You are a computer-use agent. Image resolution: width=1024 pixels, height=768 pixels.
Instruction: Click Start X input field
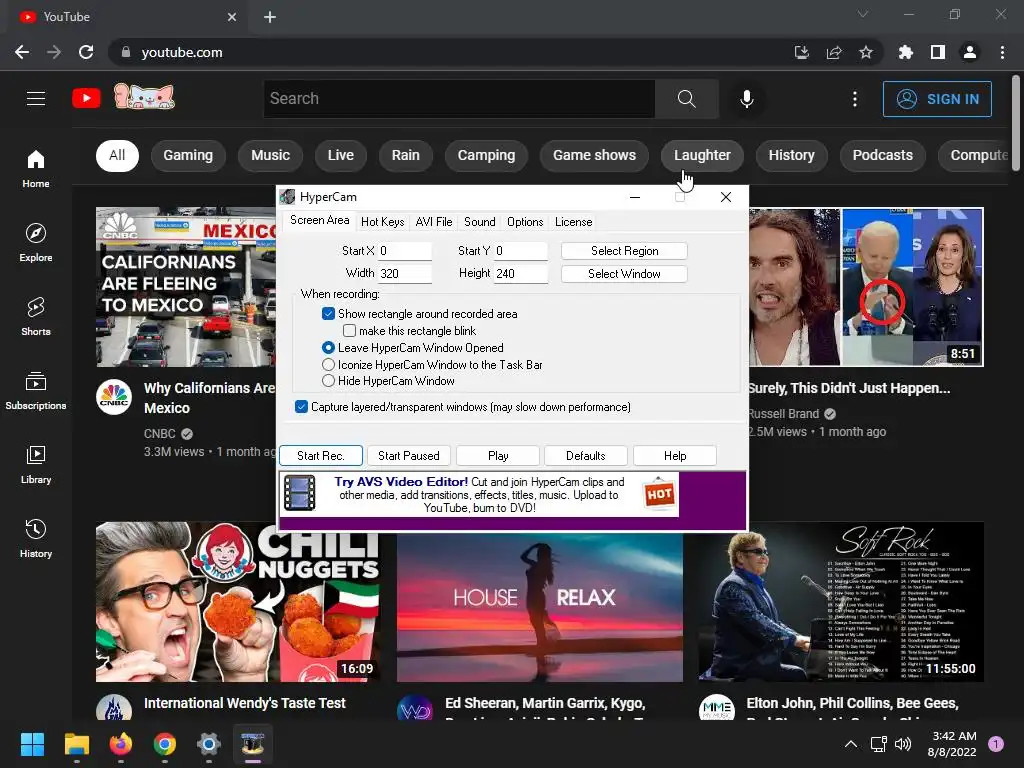pyautogui.click(x=404, y=251)
